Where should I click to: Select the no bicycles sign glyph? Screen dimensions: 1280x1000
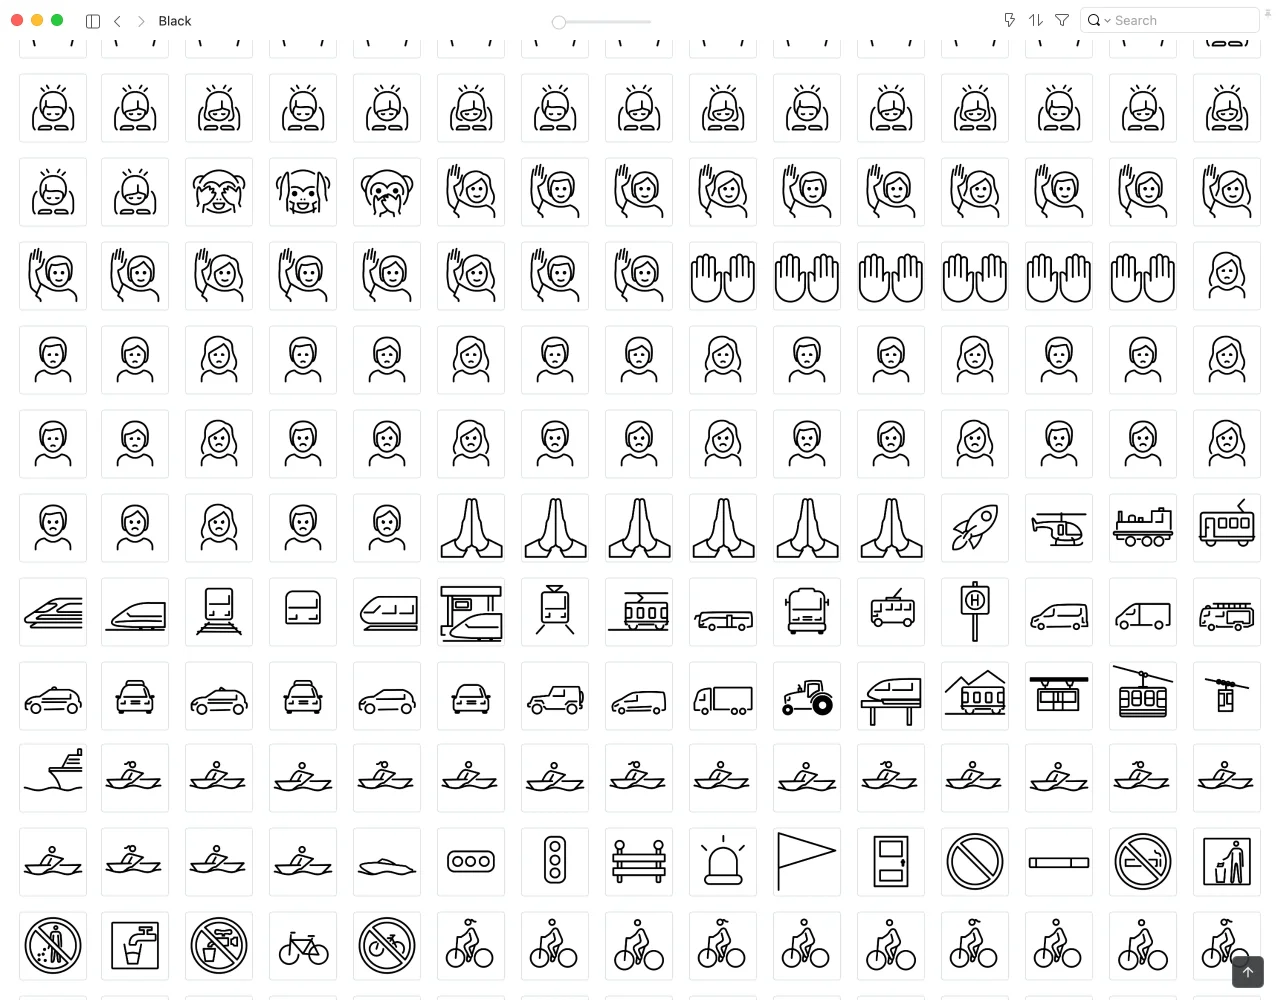(387, 946)
